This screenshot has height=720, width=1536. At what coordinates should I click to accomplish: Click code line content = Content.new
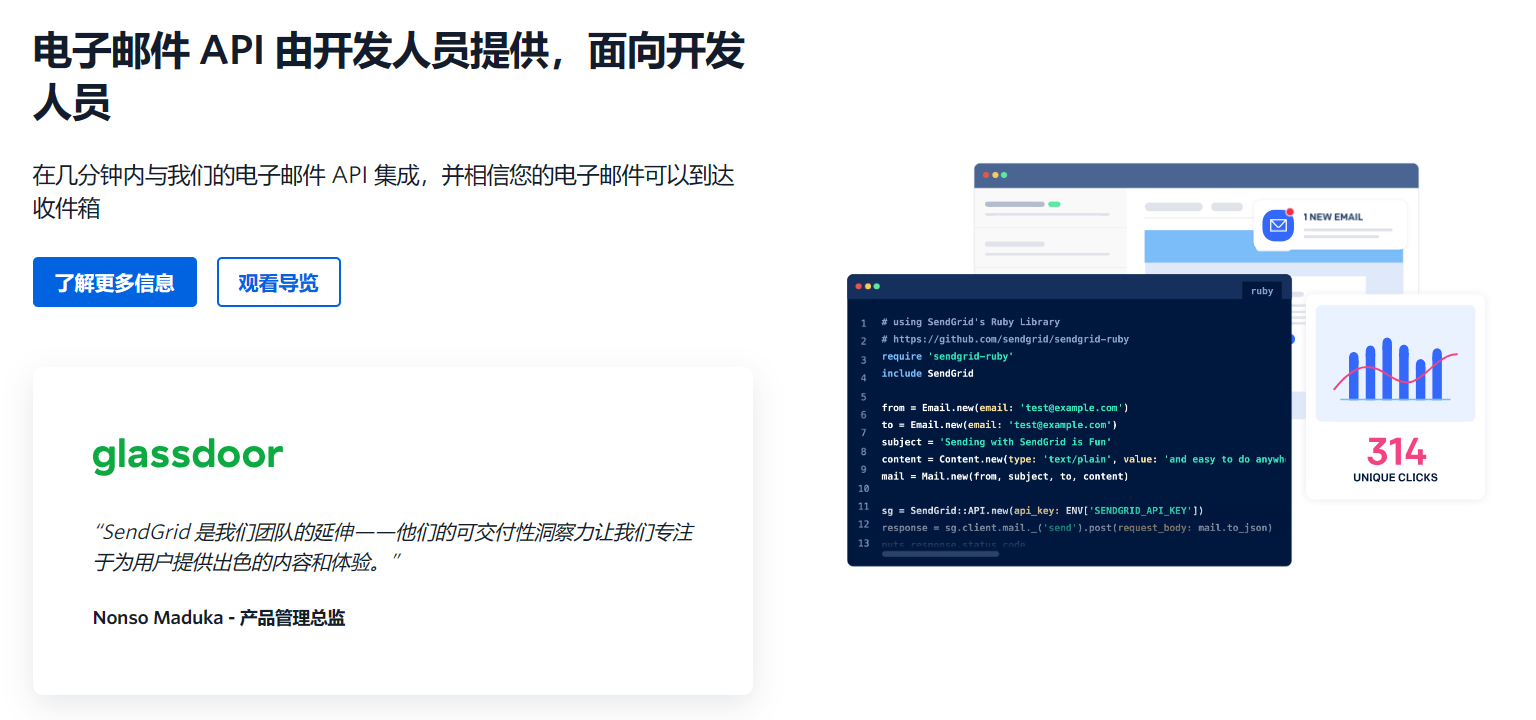[1083, 459]
